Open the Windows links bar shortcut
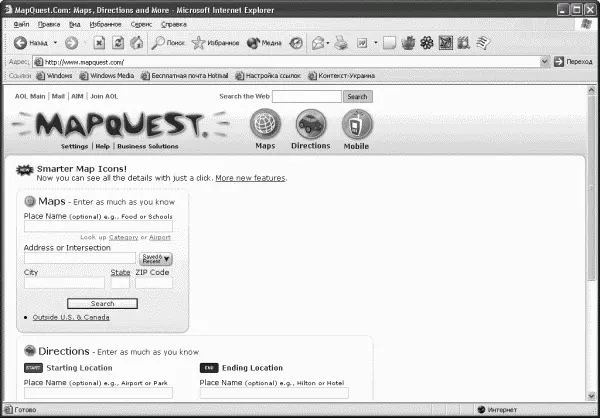600x418 pixels. click(54, 76)
